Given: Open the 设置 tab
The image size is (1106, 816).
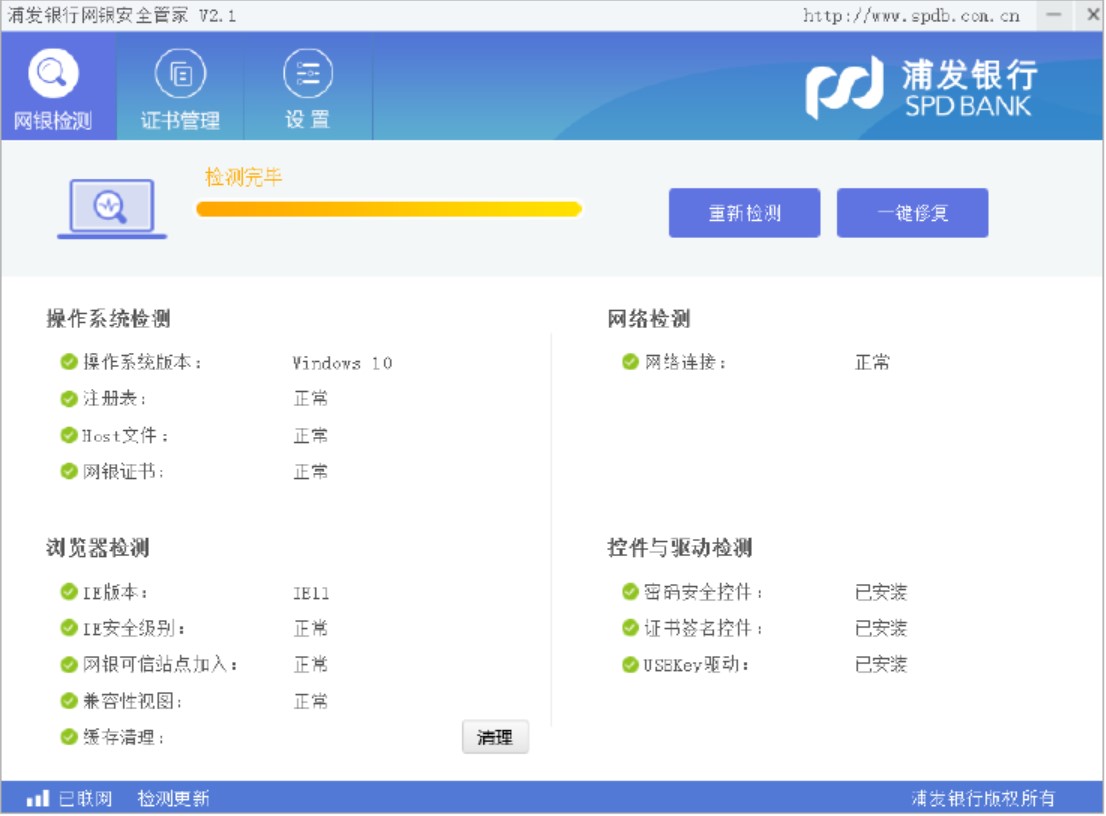Looking at the screenshot, I should tap(308, 87).
